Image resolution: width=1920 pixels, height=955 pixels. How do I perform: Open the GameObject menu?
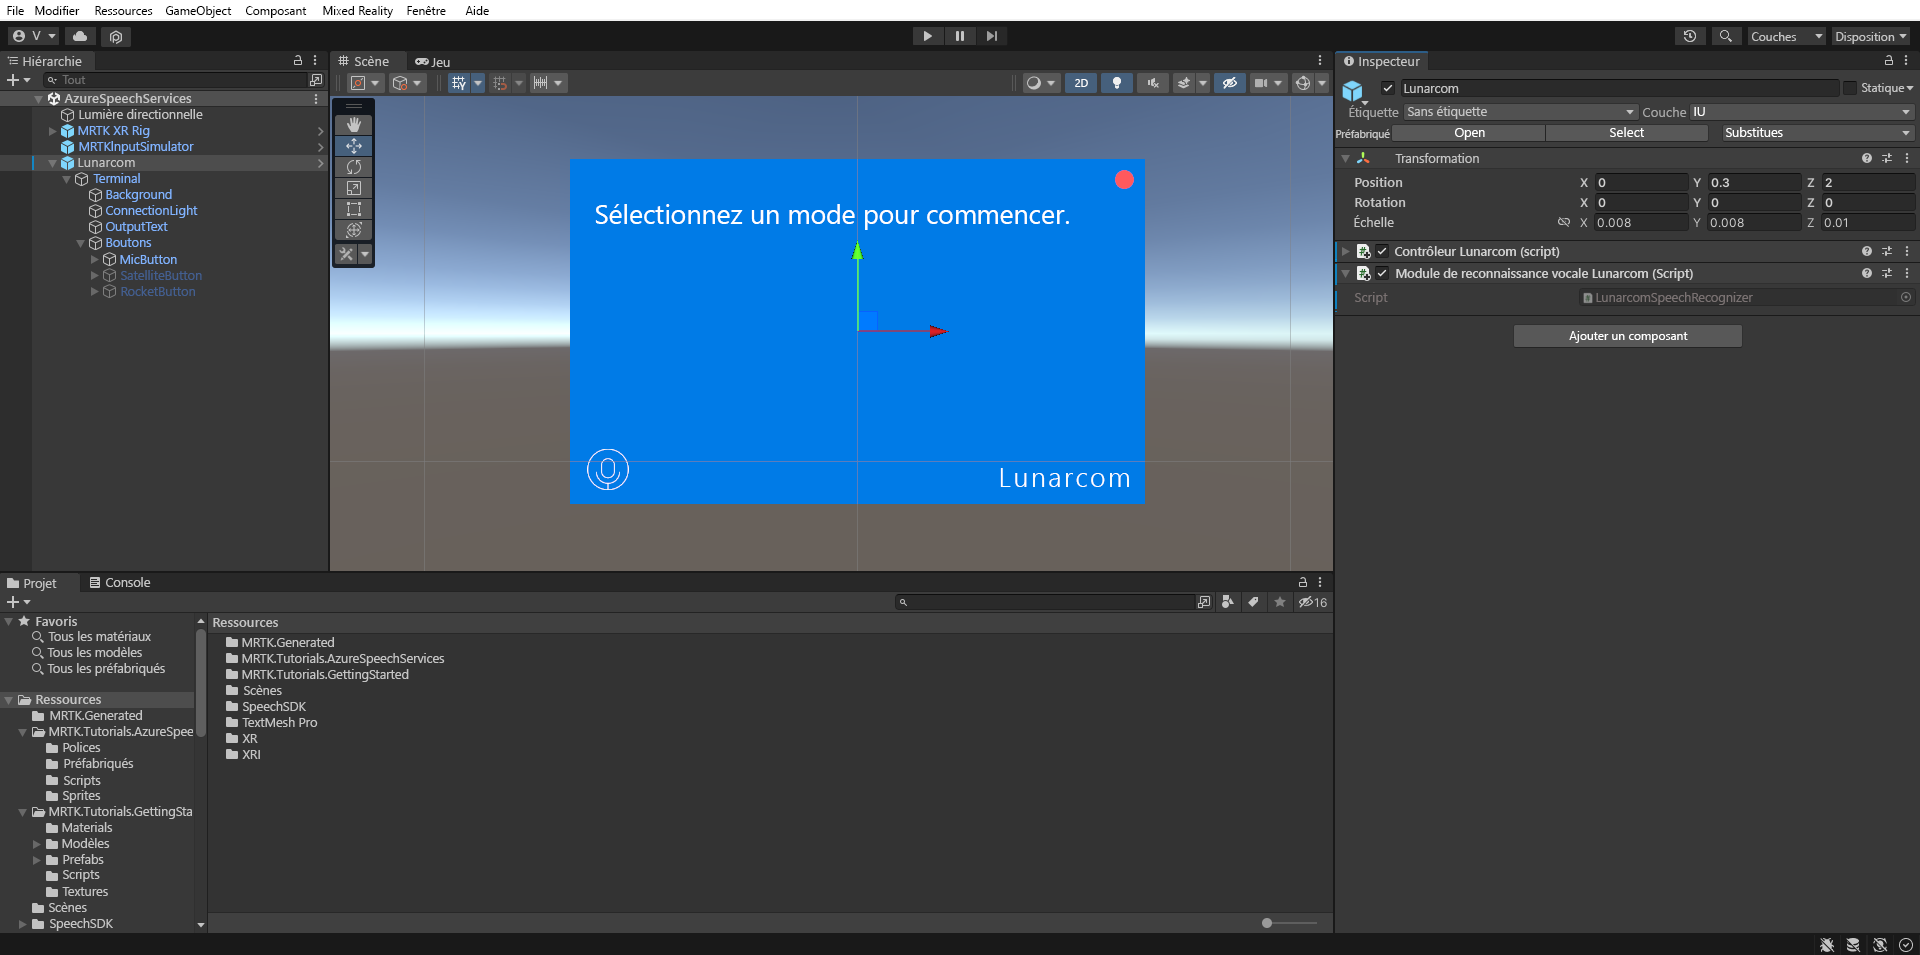(x=198, y=10)
